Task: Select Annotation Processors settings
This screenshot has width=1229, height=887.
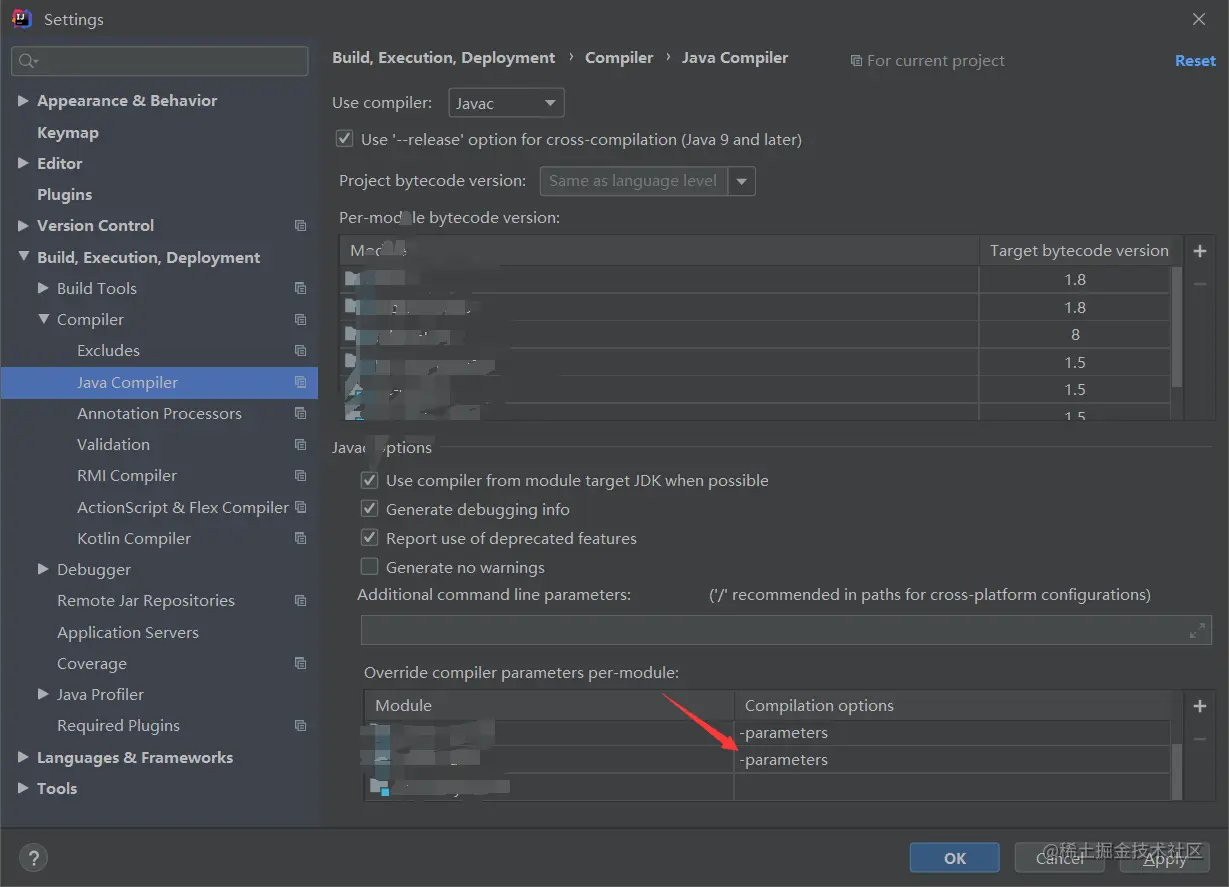Action: coord(159,413)
